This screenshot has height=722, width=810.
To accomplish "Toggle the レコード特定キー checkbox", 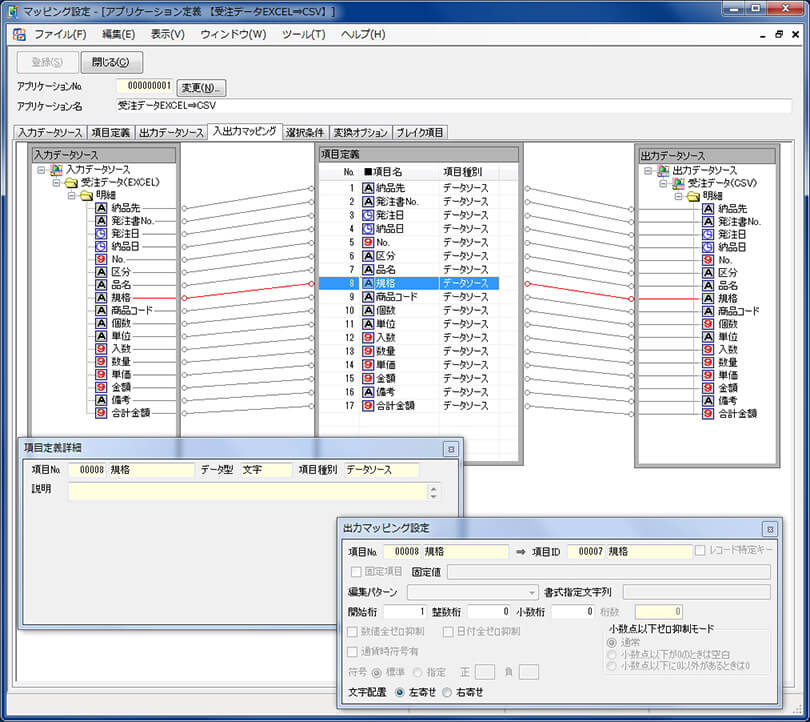I will coord(700,551).
